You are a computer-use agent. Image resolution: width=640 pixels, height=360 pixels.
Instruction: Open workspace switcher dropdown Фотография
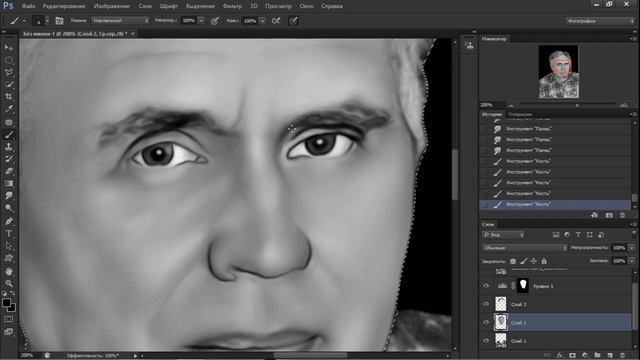600,20
